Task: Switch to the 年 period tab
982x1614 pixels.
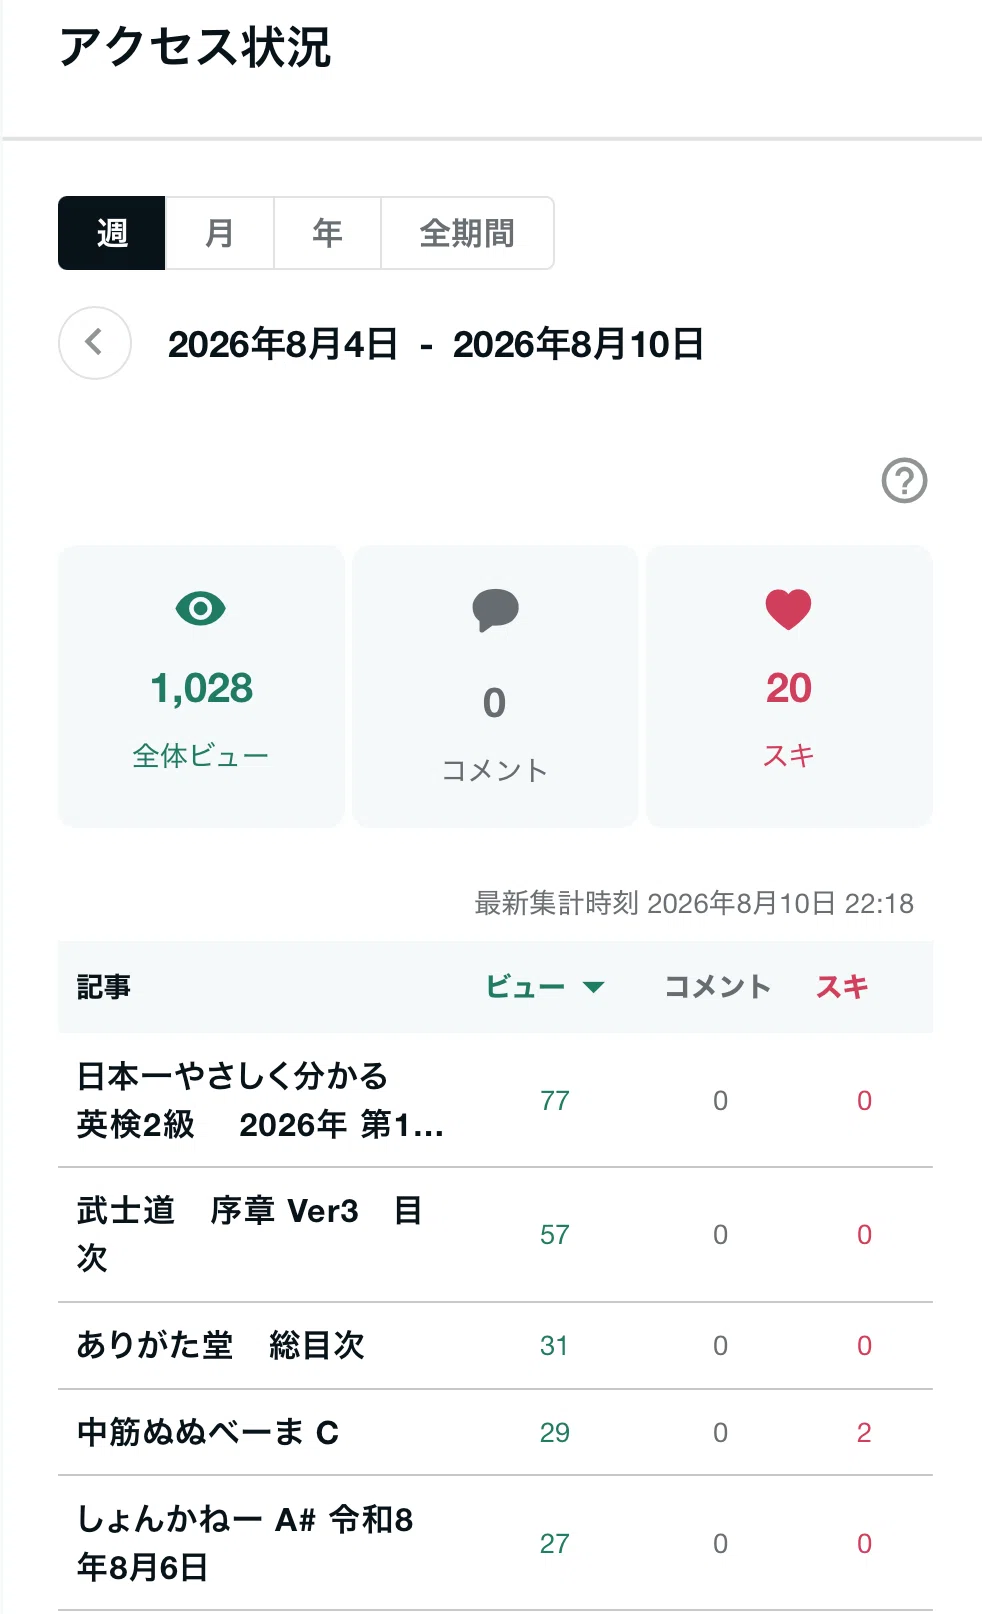Action: click(327, 233)
